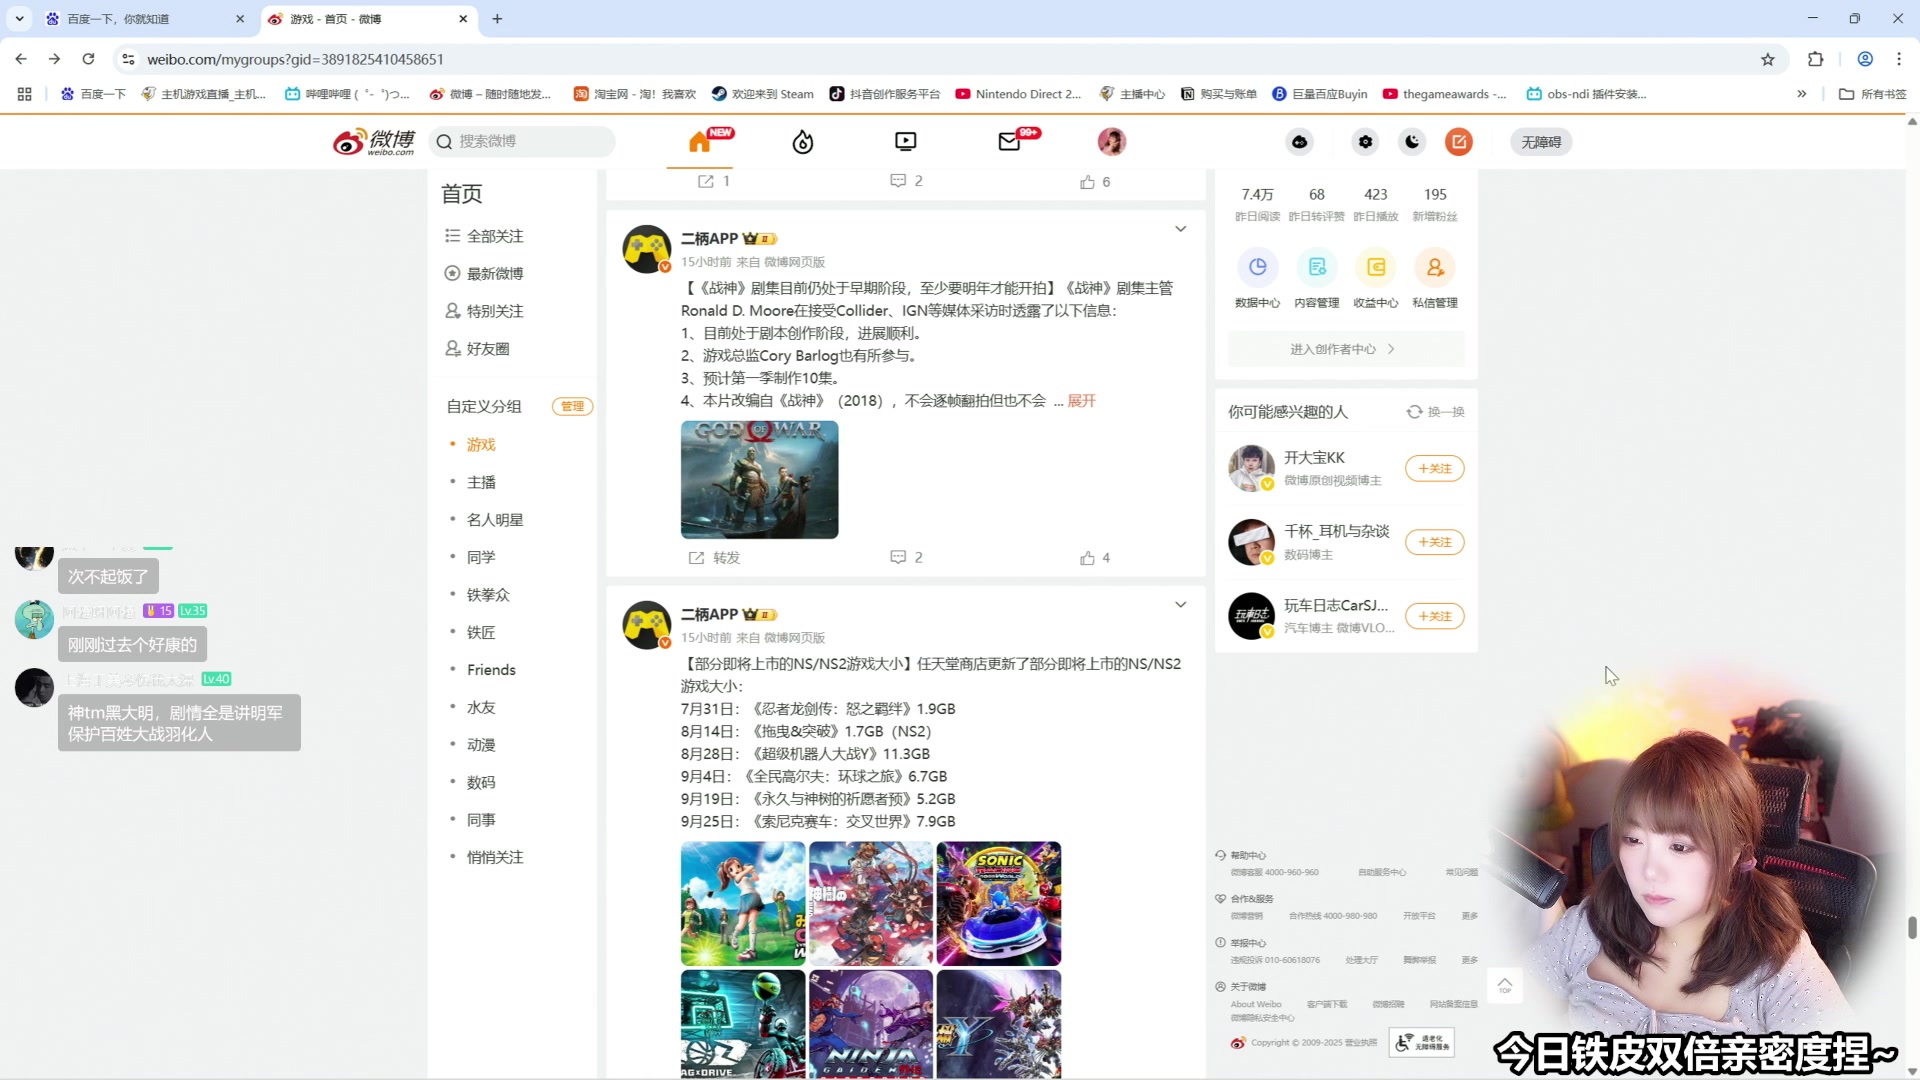
Task: Select the 主播 group
Action: pyautogui.click(x=481, y=482)
